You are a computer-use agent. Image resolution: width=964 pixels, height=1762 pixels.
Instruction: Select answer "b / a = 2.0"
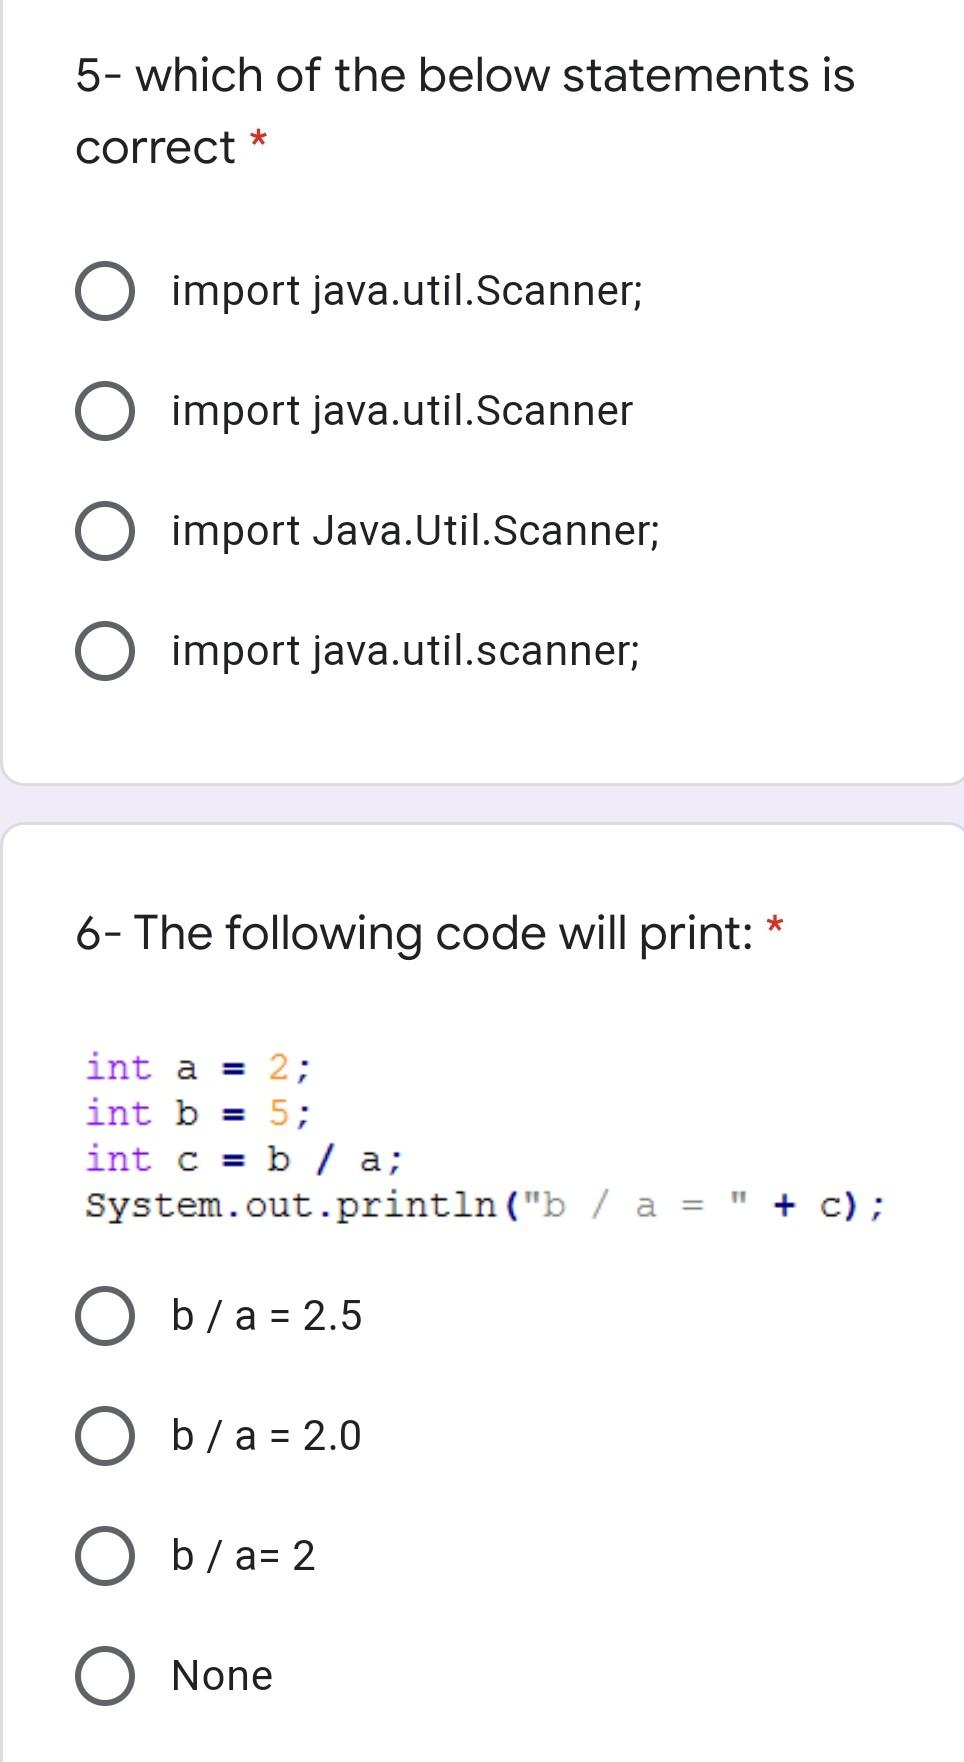tap(103, 1436)
